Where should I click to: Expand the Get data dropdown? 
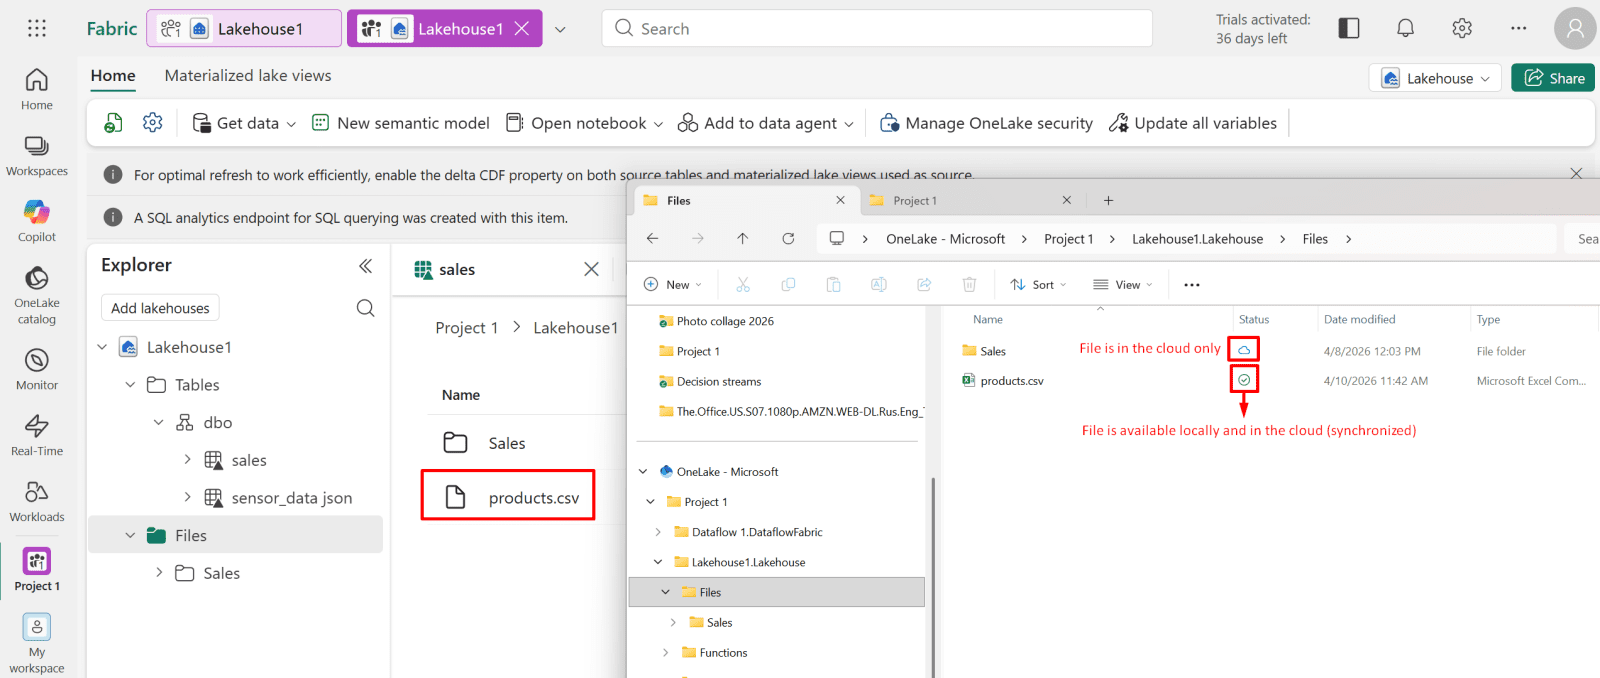click(x=245, y=123)
